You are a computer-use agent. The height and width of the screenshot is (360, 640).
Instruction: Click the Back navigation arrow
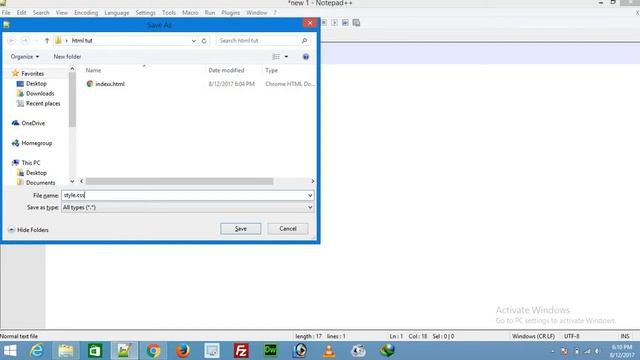tap(11, 40)
